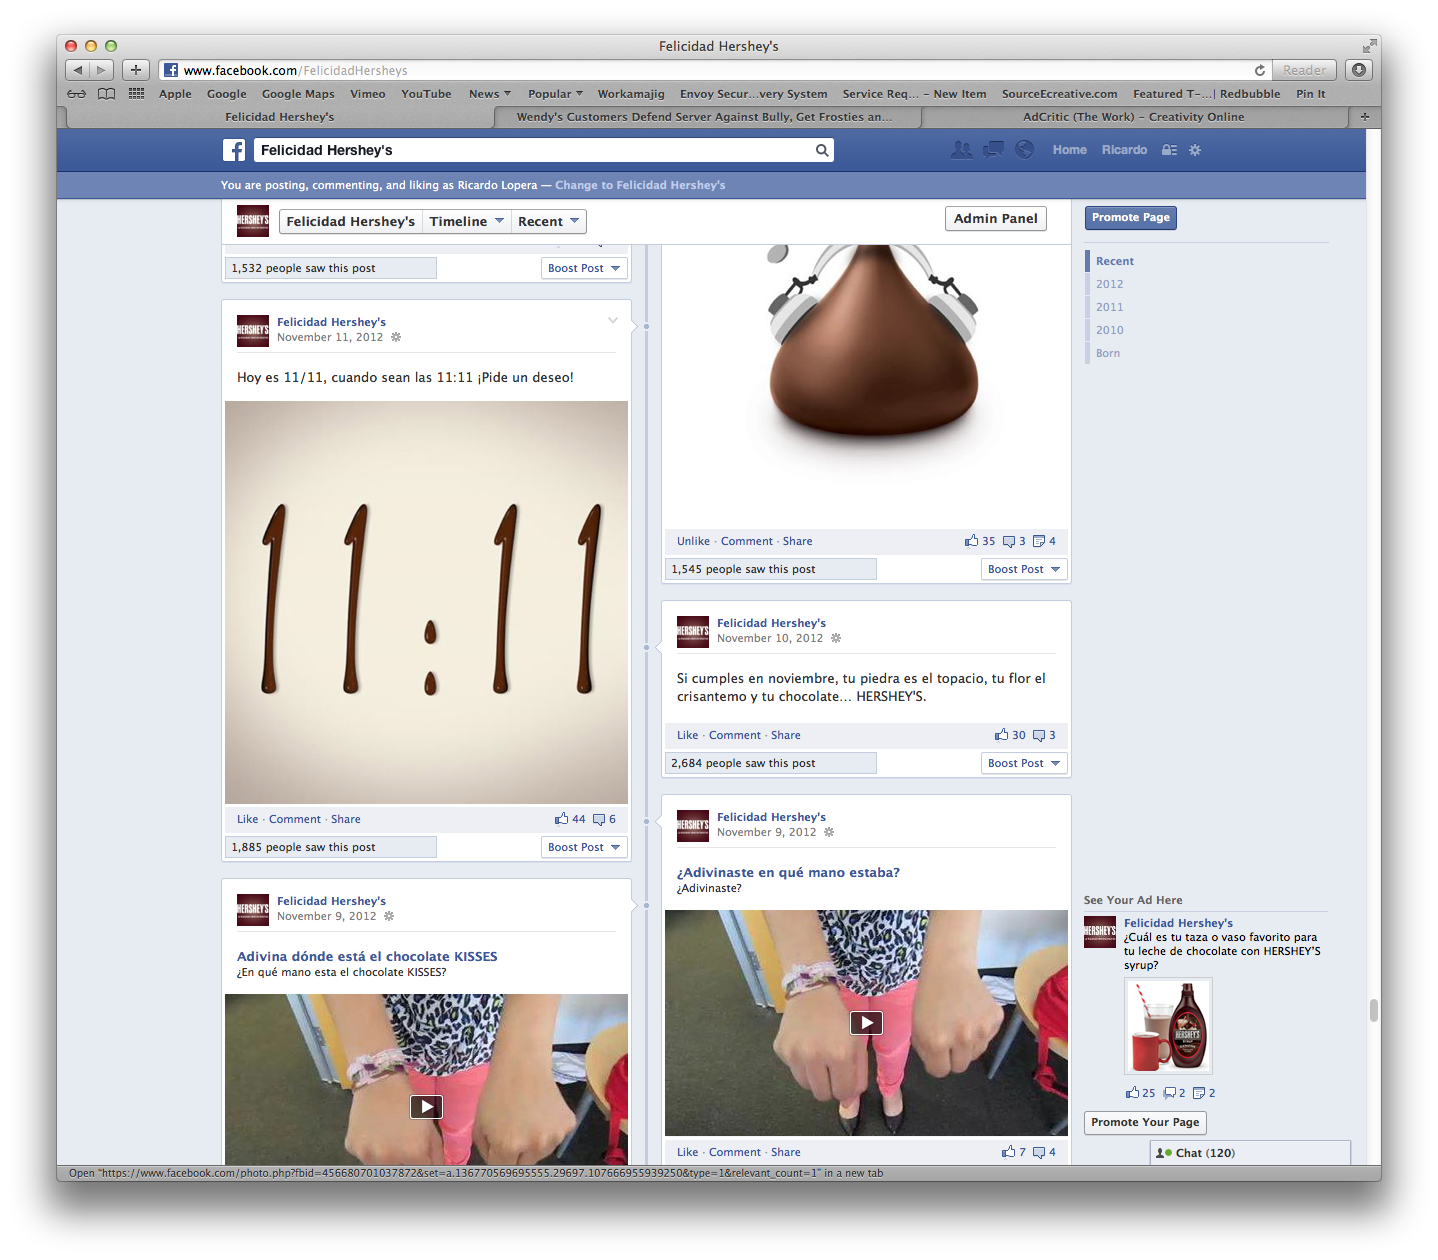Select the Felicidad Hershey's browser tab
The height and width of the screenshot is (1260, 1438).
point(280,117)
